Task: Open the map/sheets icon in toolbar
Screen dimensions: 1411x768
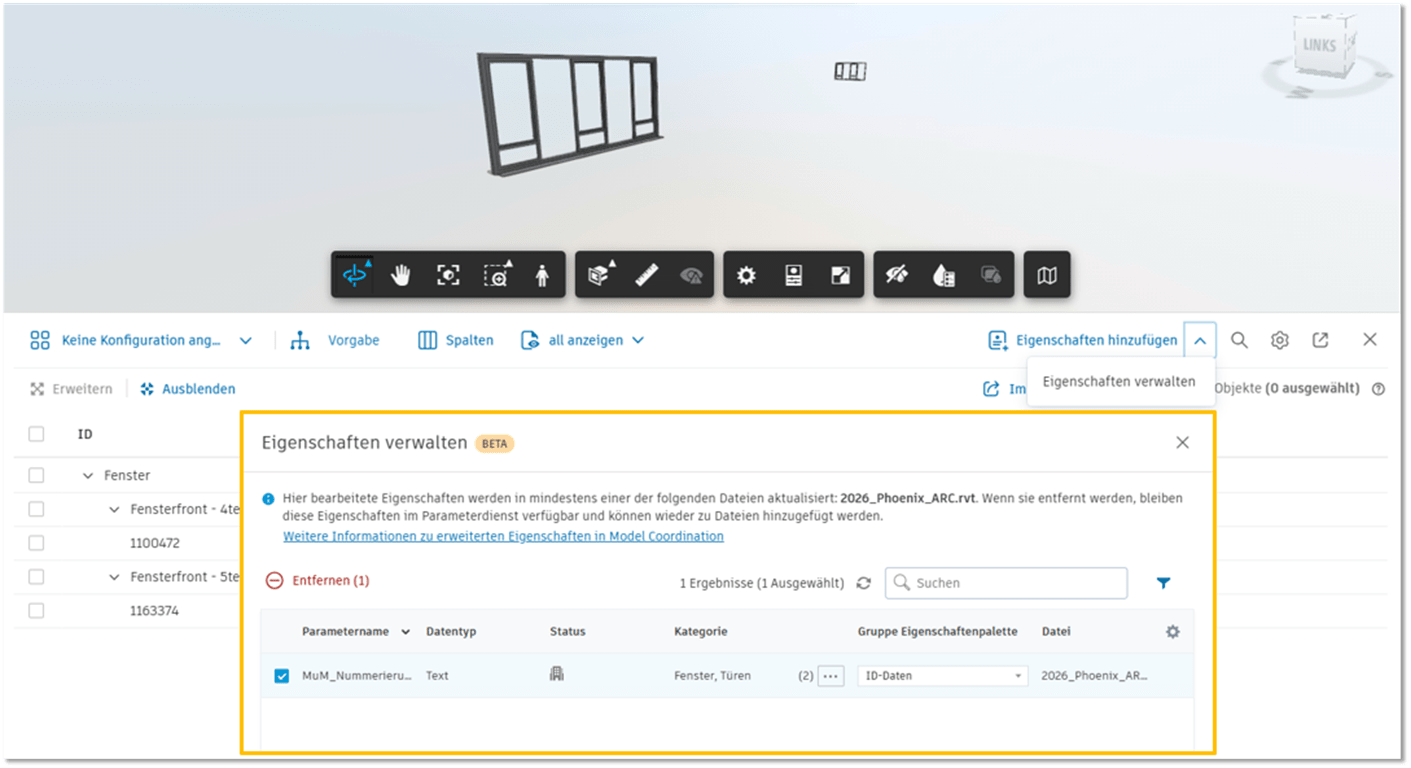Action: 1047,275
